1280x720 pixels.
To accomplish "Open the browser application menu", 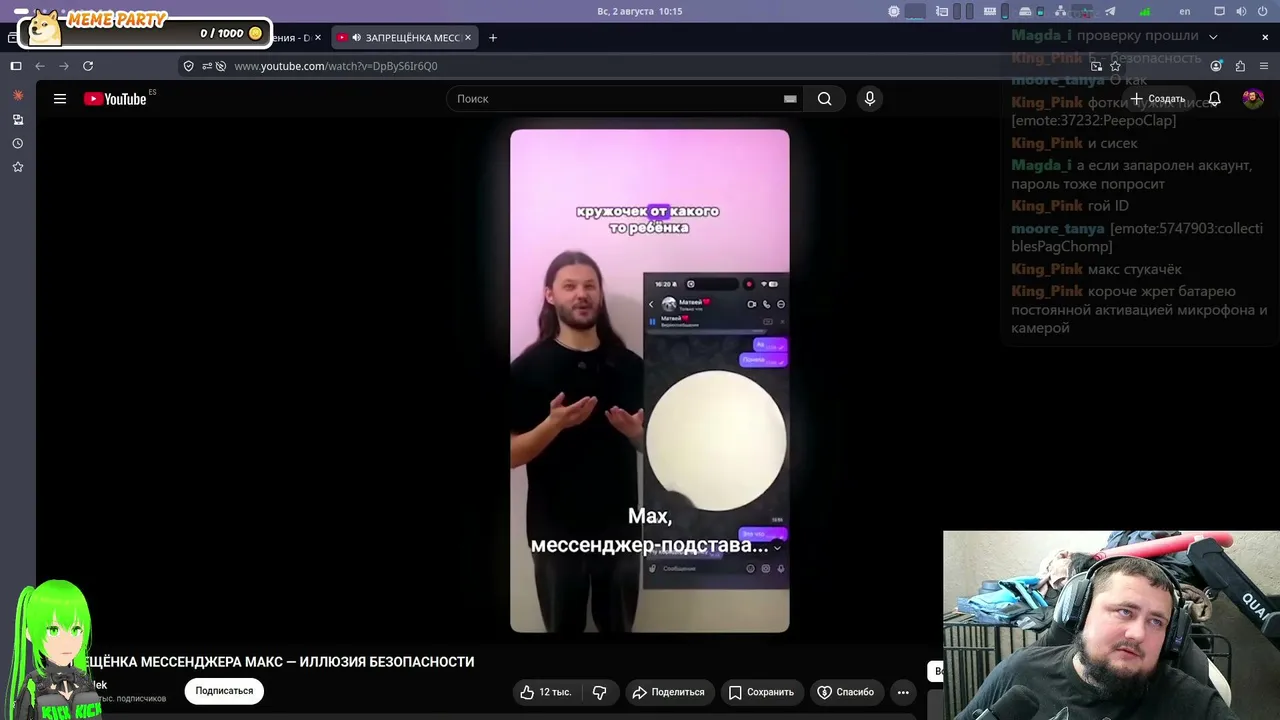I will click(x=1264, y=66).
